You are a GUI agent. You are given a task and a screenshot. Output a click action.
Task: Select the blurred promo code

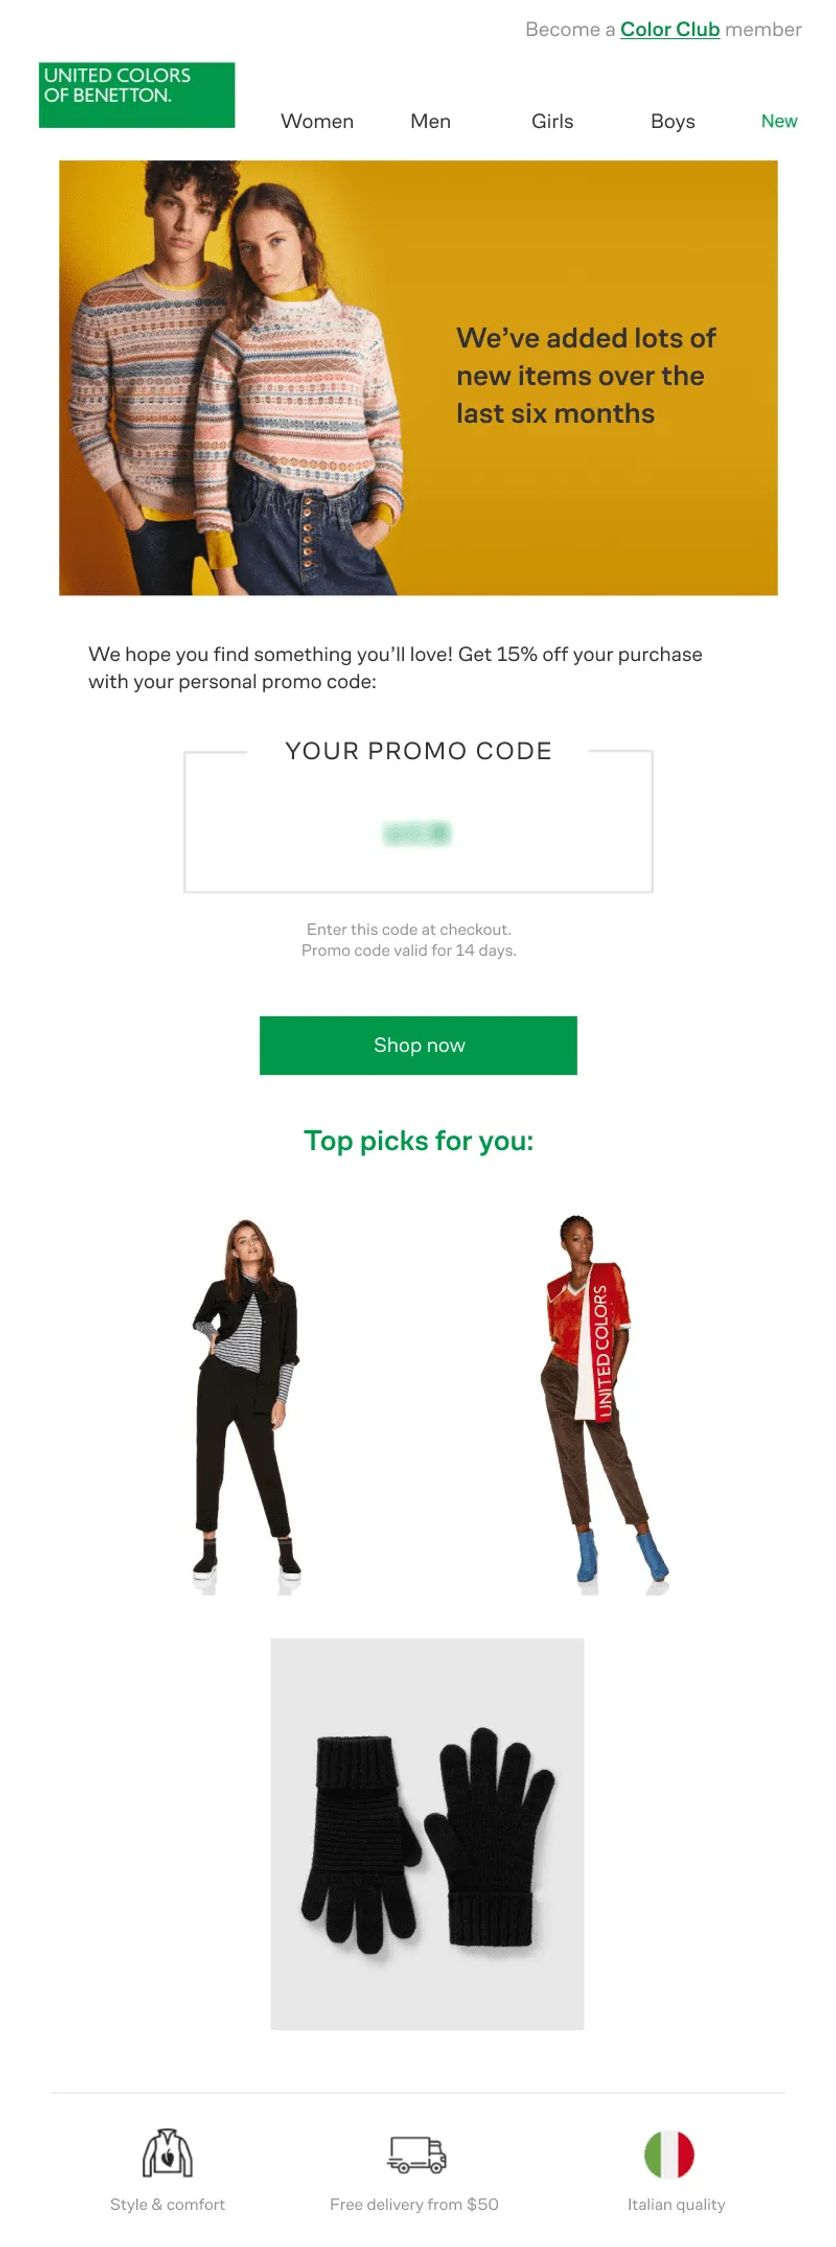[417, 833]
